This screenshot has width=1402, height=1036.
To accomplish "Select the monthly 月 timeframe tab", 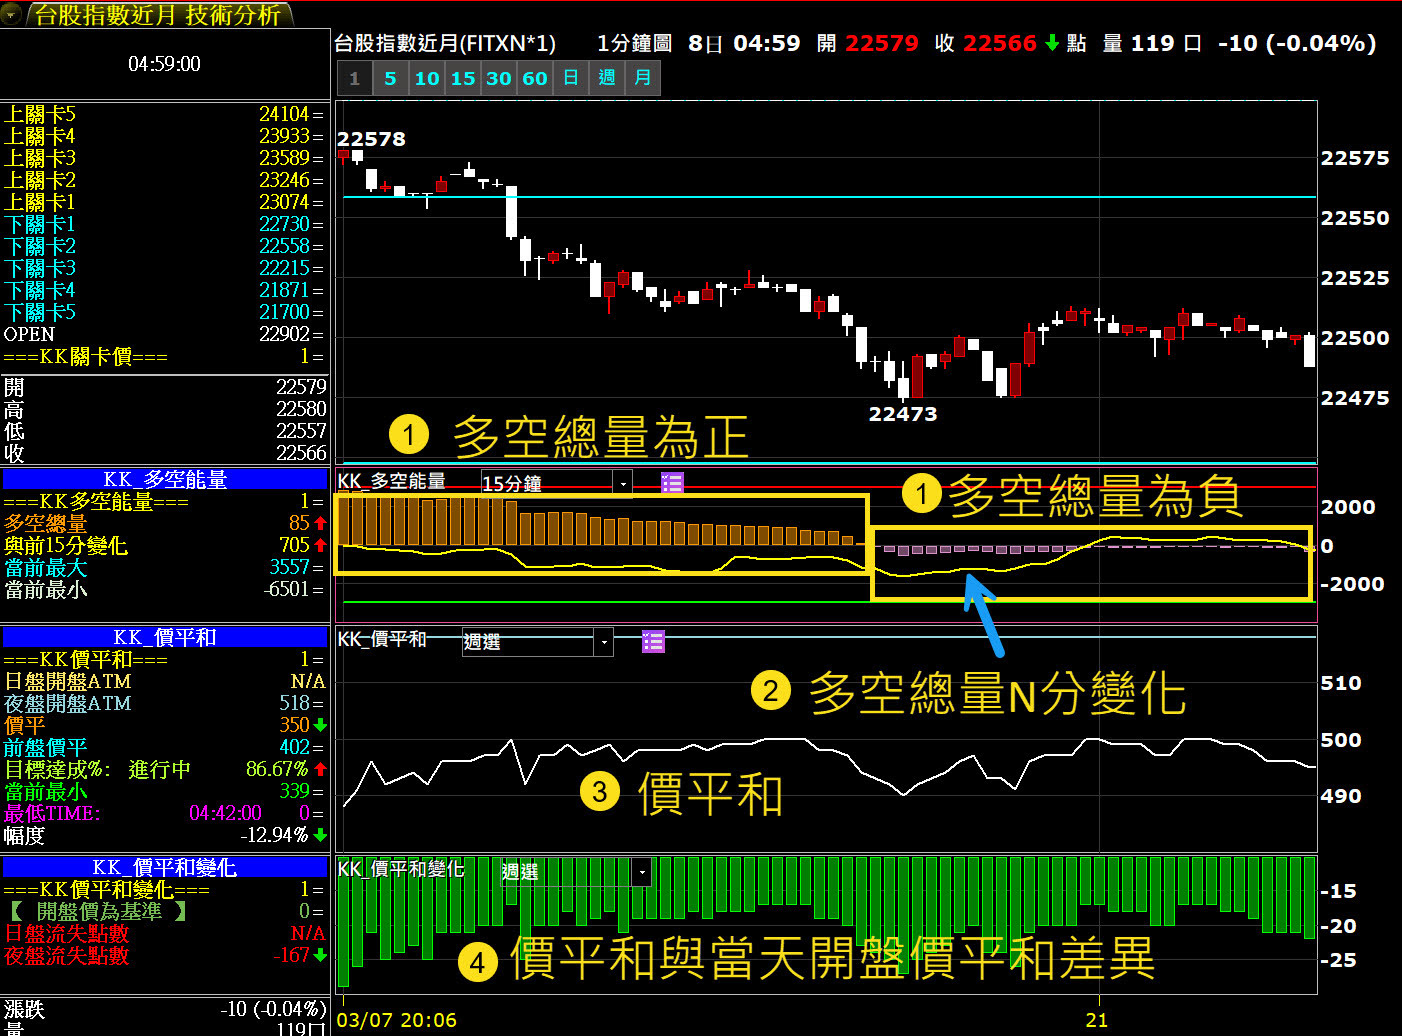I will (x=643, y=78).
